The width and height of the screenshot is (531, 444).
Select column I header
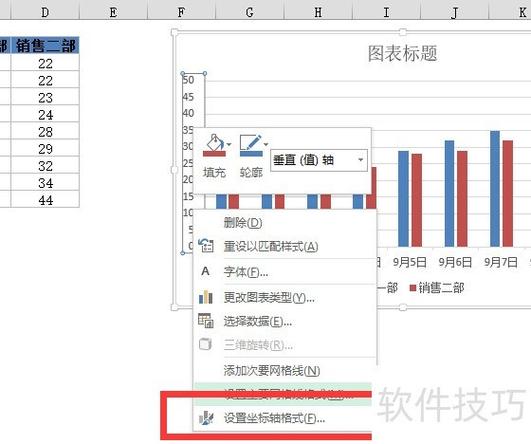coord(386,13)
